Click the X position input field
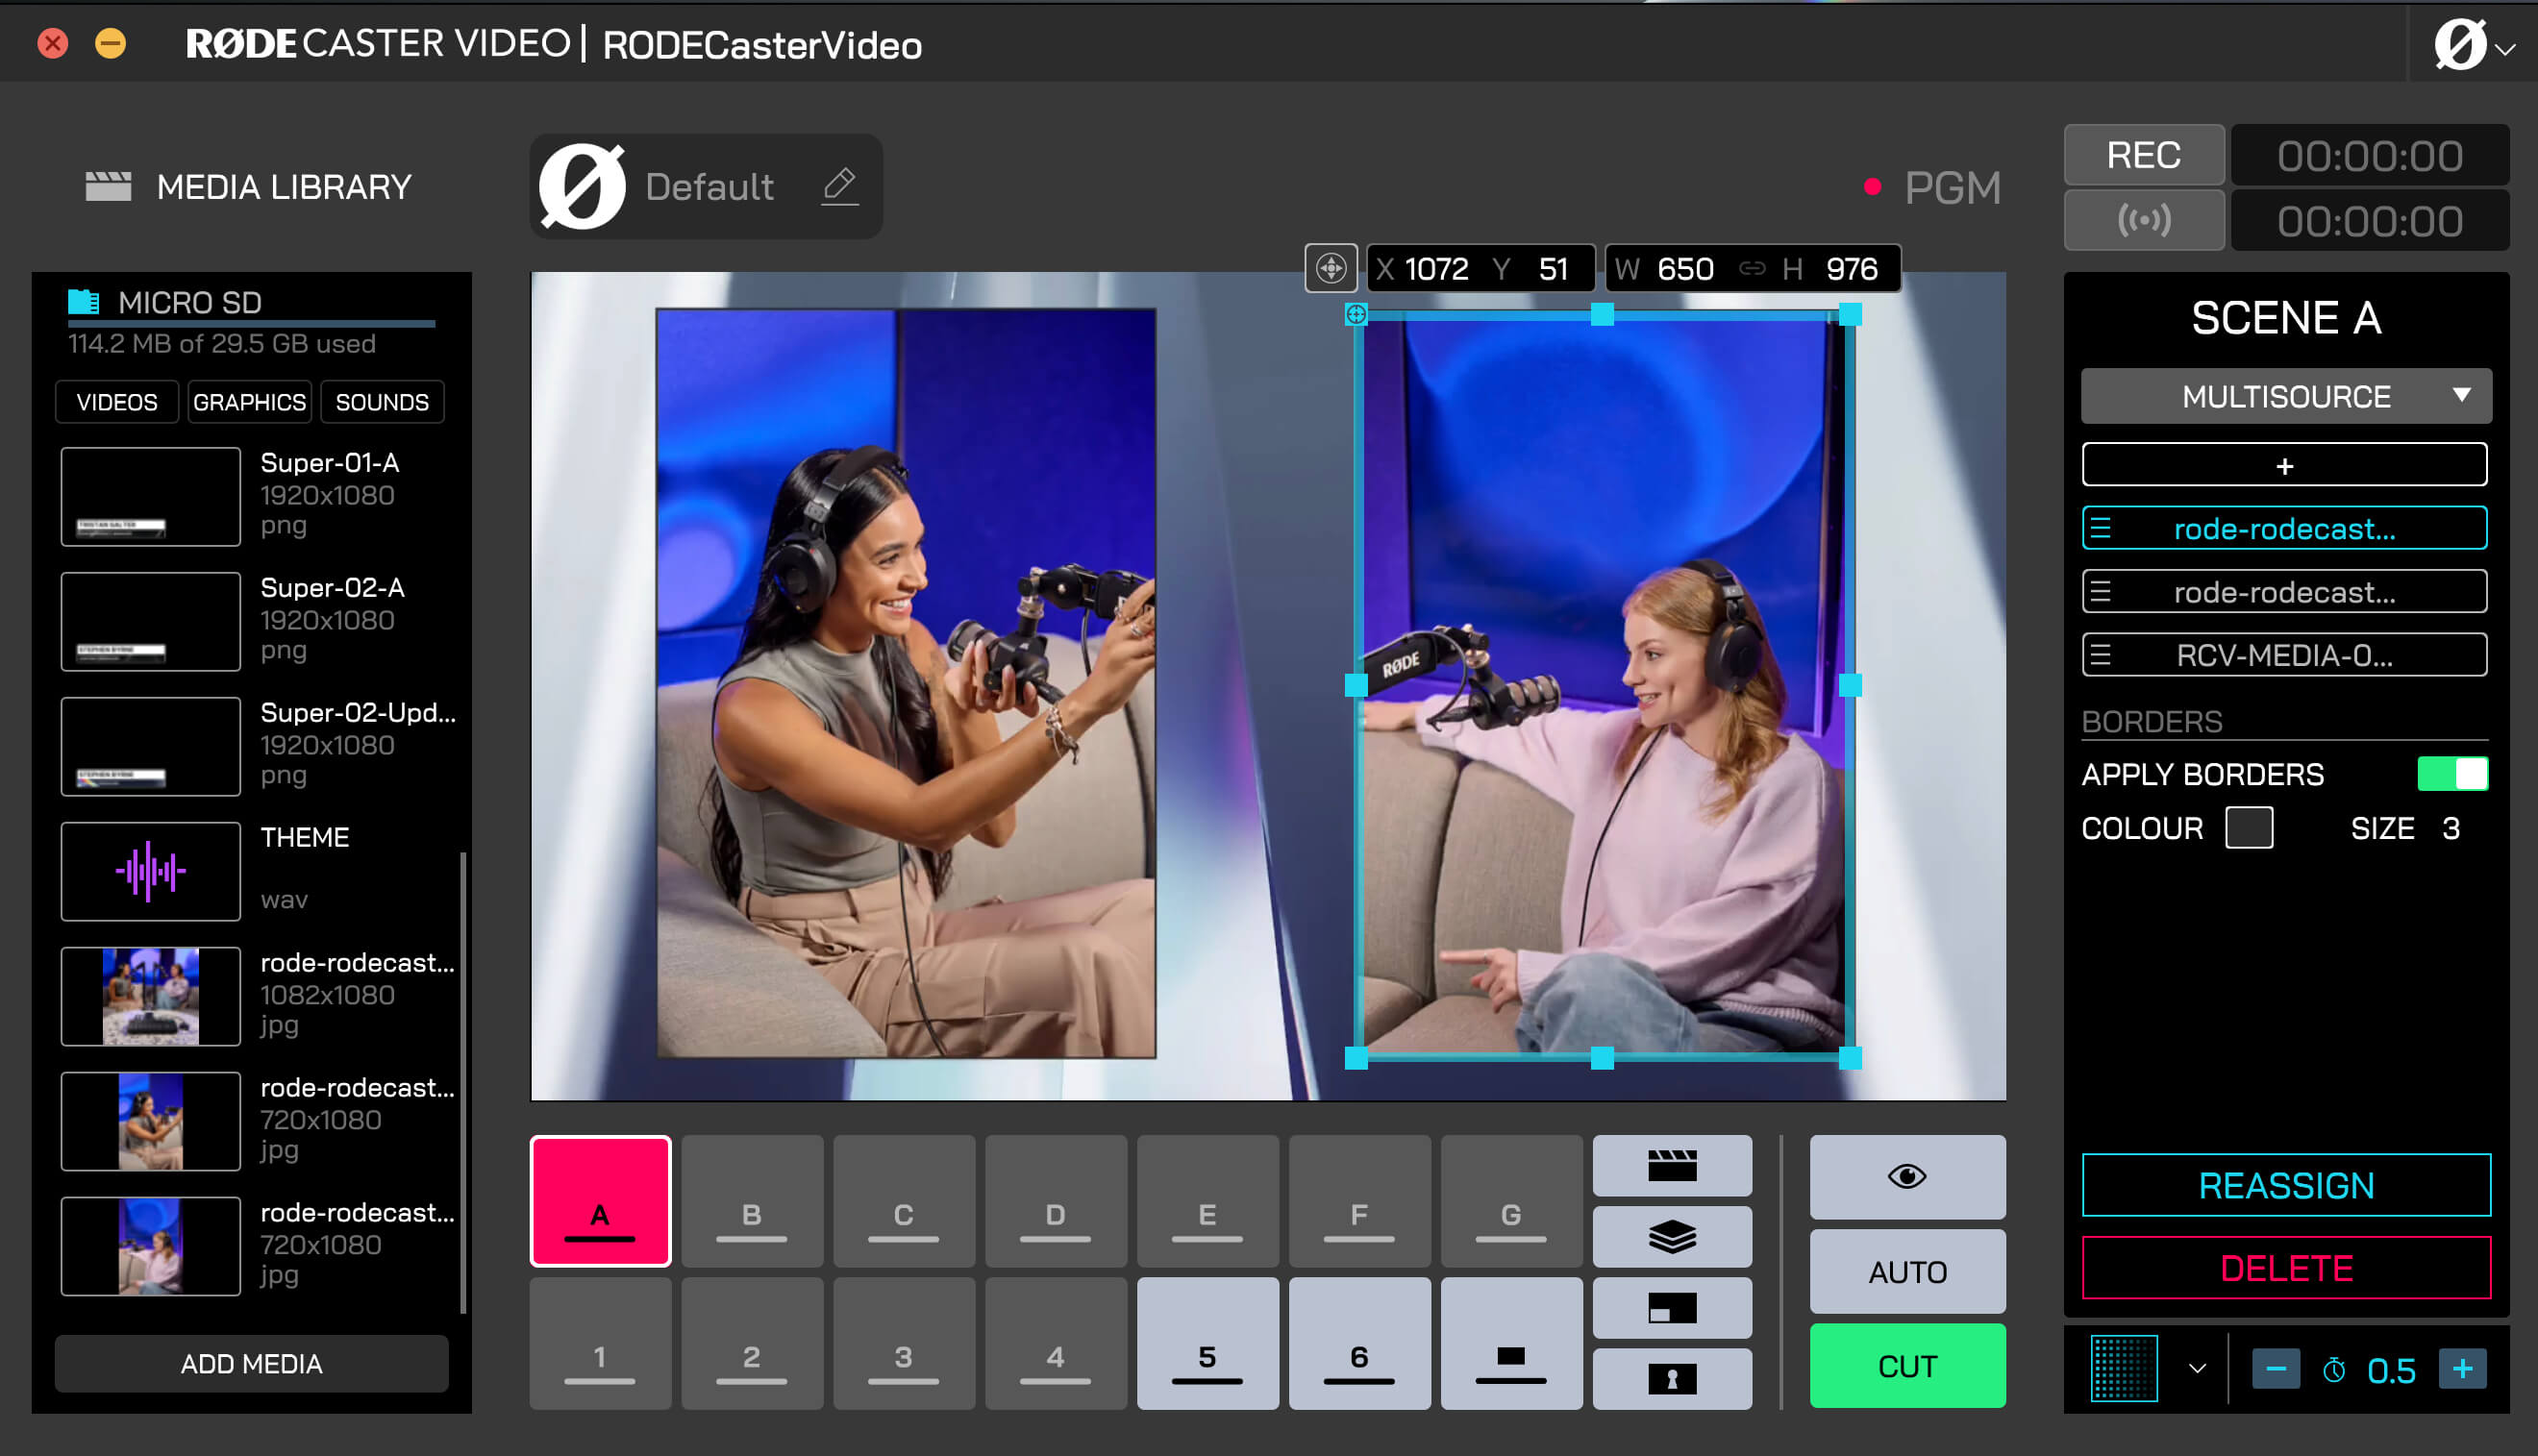Screen dimensions: 2538x1456 point(1430,268)
